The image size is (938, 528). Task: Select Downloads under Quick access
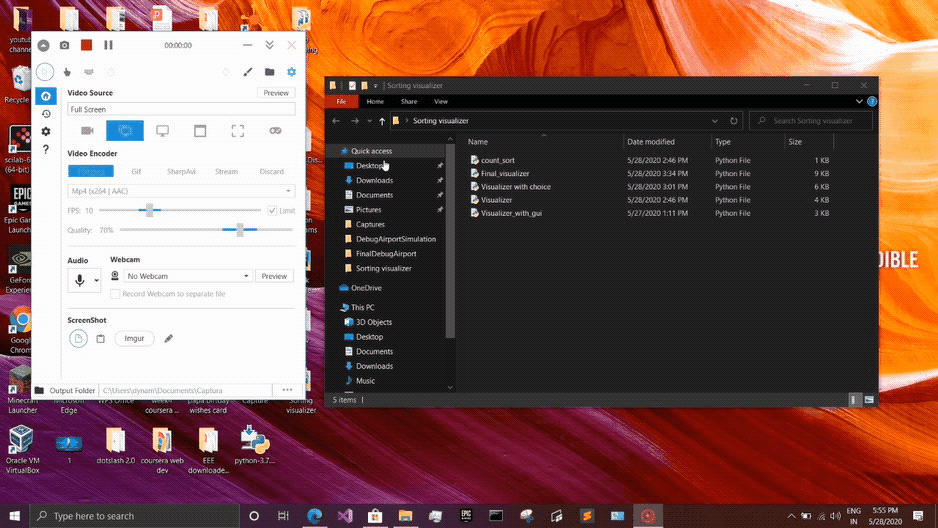374,181
